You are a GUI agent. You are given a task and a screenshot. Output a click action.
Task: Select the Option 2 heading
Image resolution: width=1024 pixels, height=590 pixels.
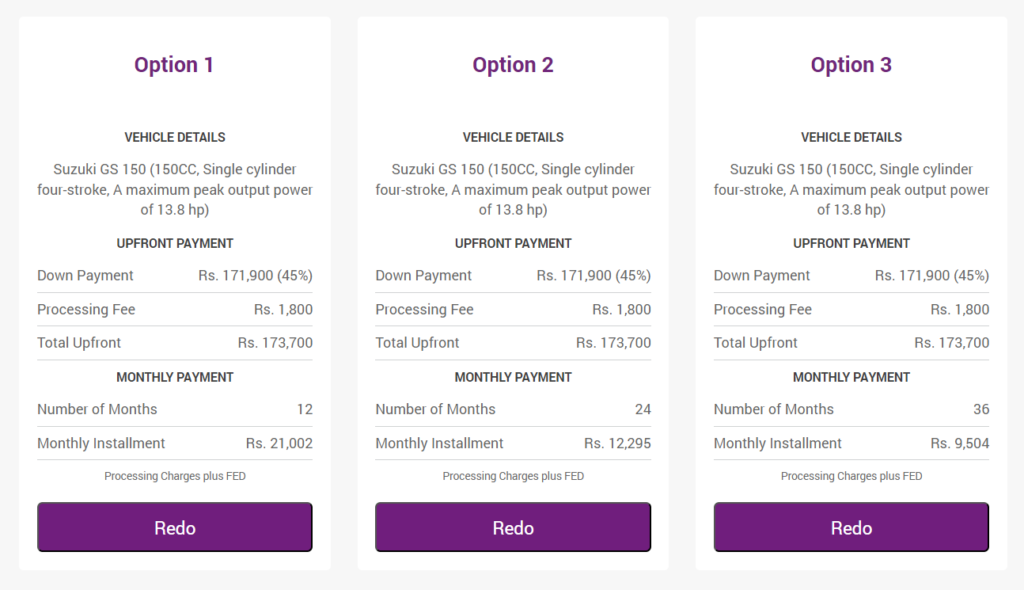pyautogui.click(x=513, y=65)
